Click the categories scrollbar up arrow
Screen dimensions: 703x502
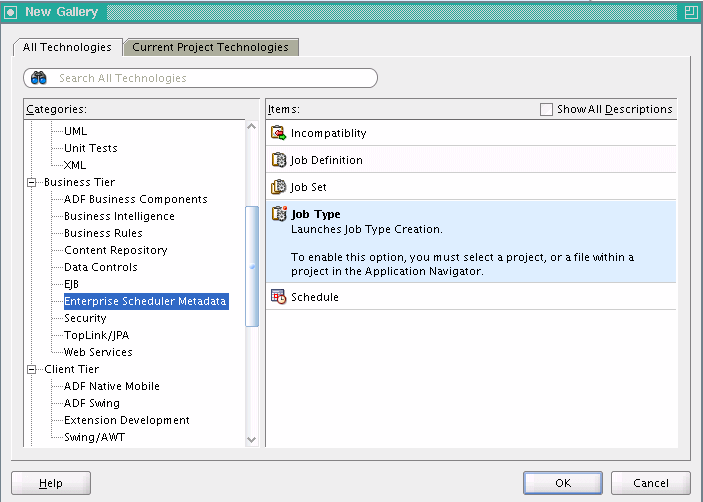click(x=252, y=126)
